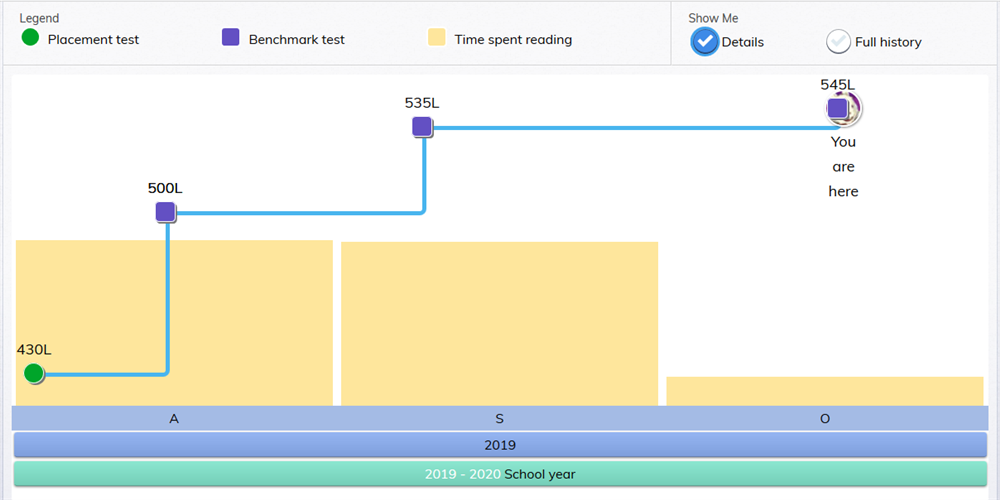
Task: Select the 500L benchmark test marker
Action: coord(166,212)
